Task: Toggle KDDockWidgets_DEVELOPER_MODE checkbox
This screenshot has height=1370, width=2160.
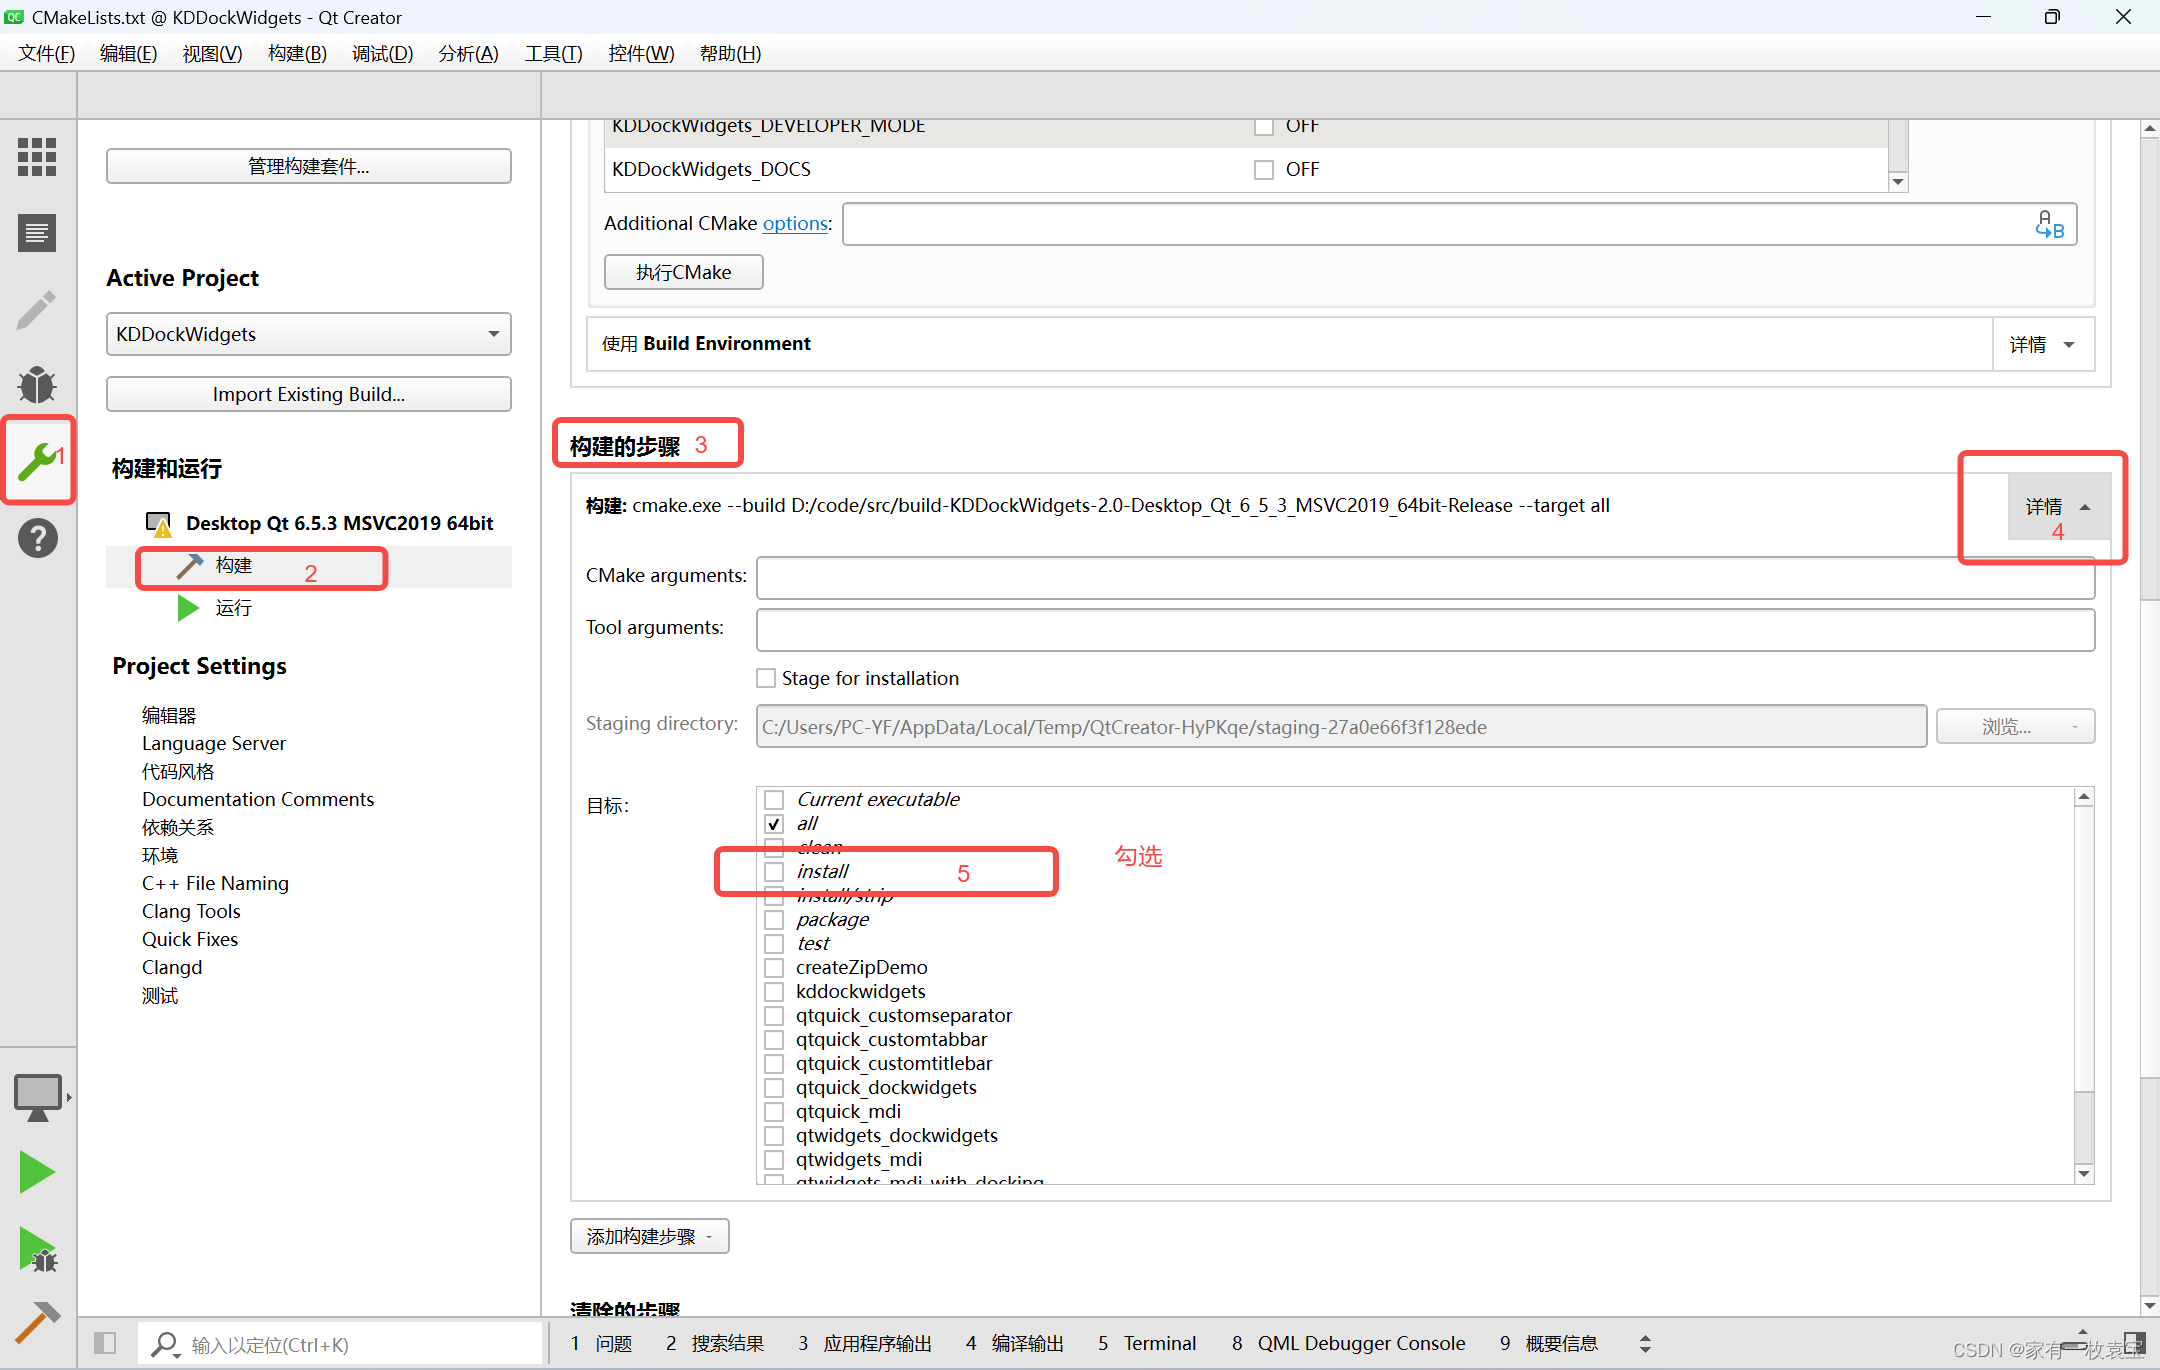Action: [1264, 126]
